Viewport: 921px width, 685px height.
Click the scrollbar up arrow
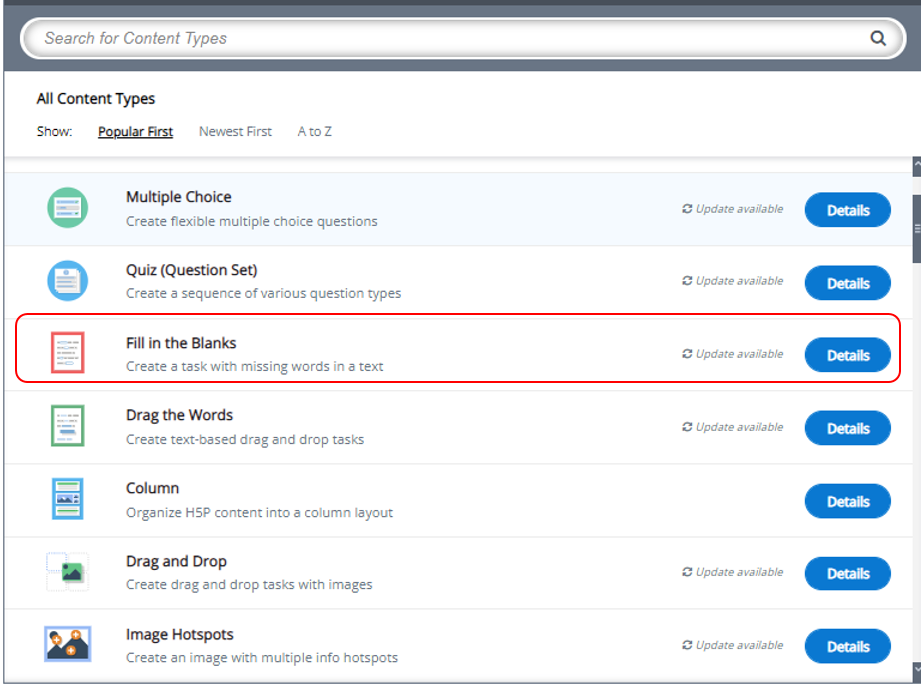click(x=915, y=165)
